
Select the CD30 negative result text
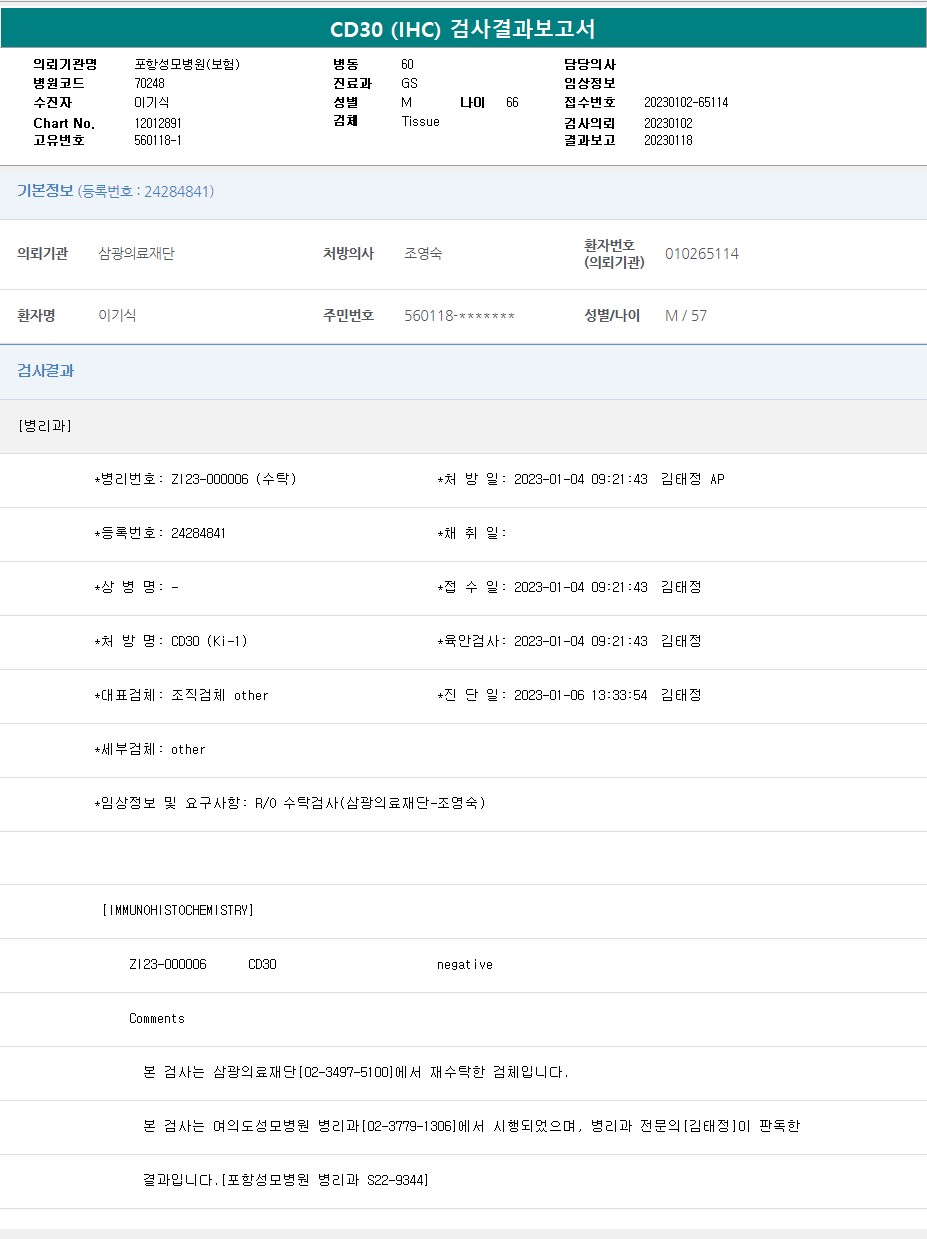click(x=464, y=964)
